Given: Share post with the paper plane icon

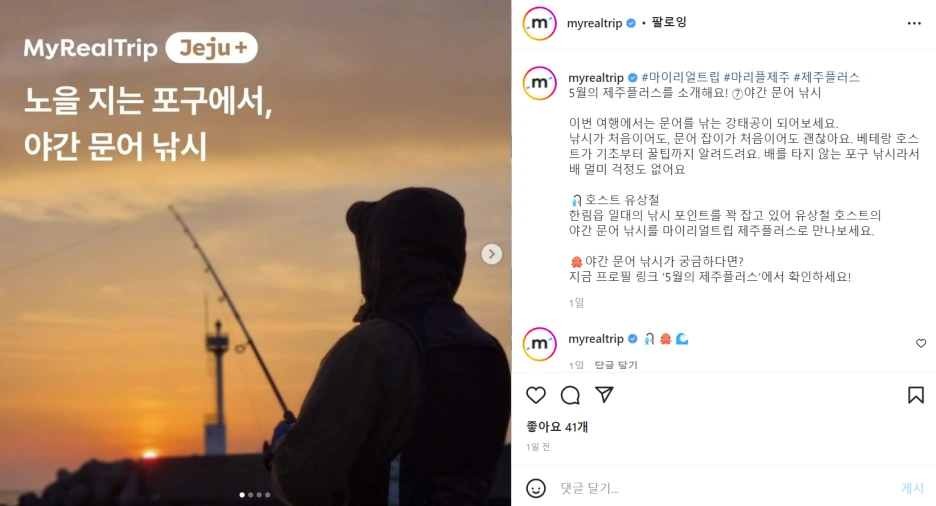Looking at the screenshot, I should [604, 394].
